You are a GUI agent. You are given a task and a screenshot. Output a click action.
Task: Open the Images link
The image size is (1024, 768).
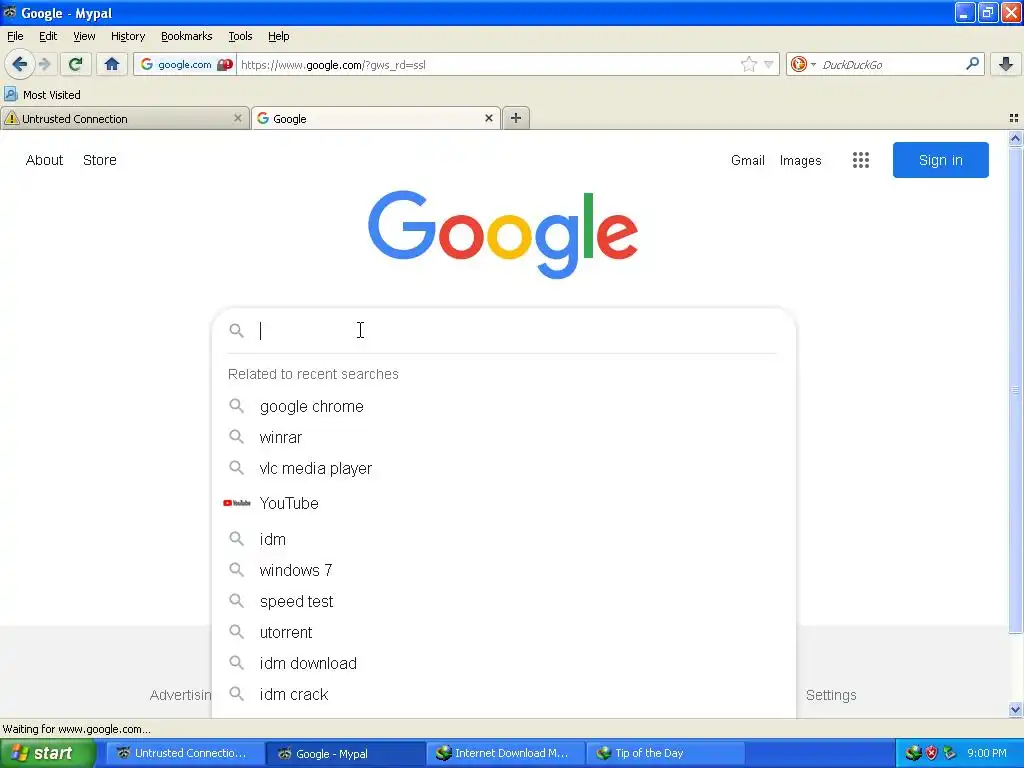800,160
